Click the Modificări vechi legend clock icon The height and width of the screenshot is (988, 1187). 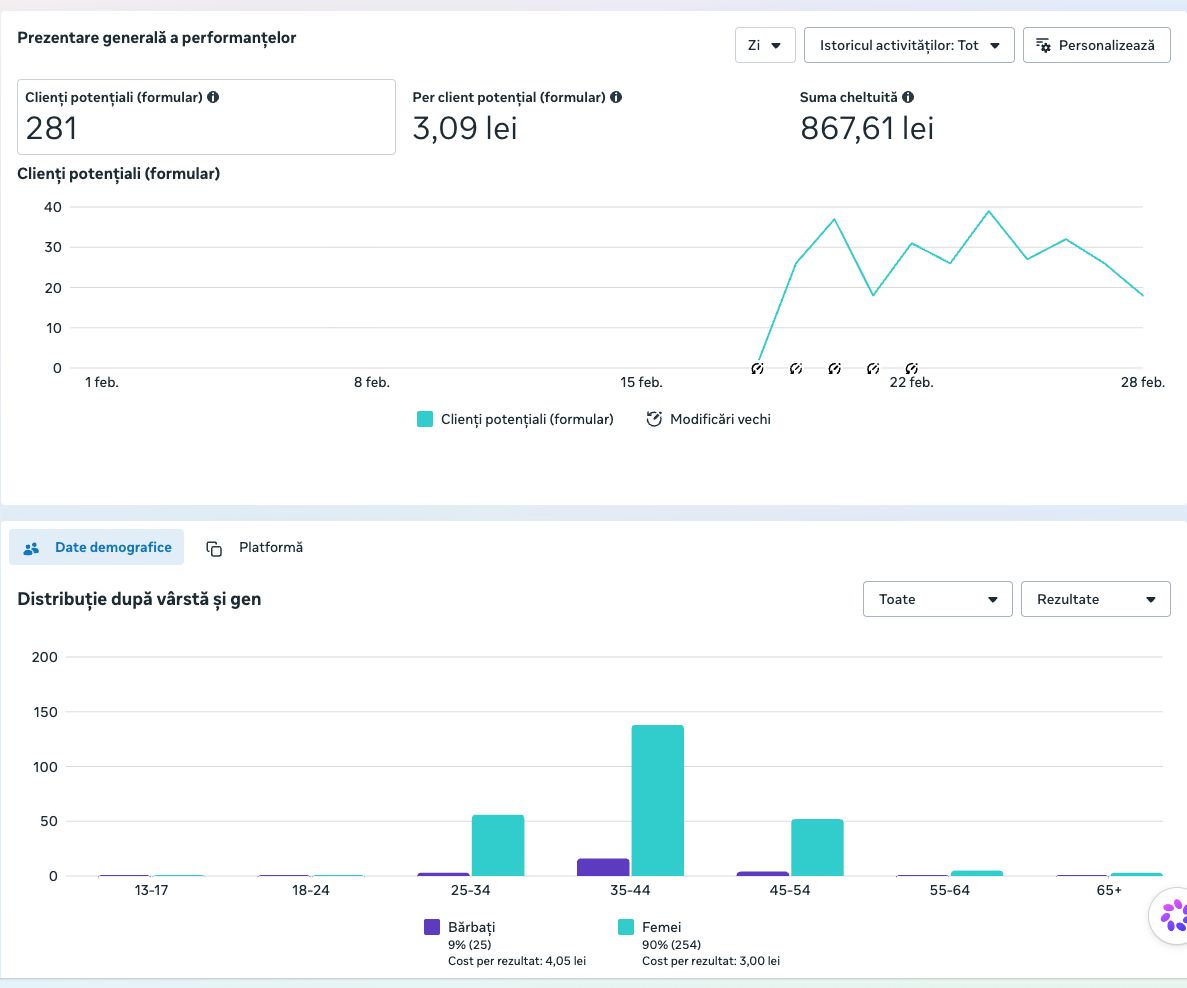point(654,419)
